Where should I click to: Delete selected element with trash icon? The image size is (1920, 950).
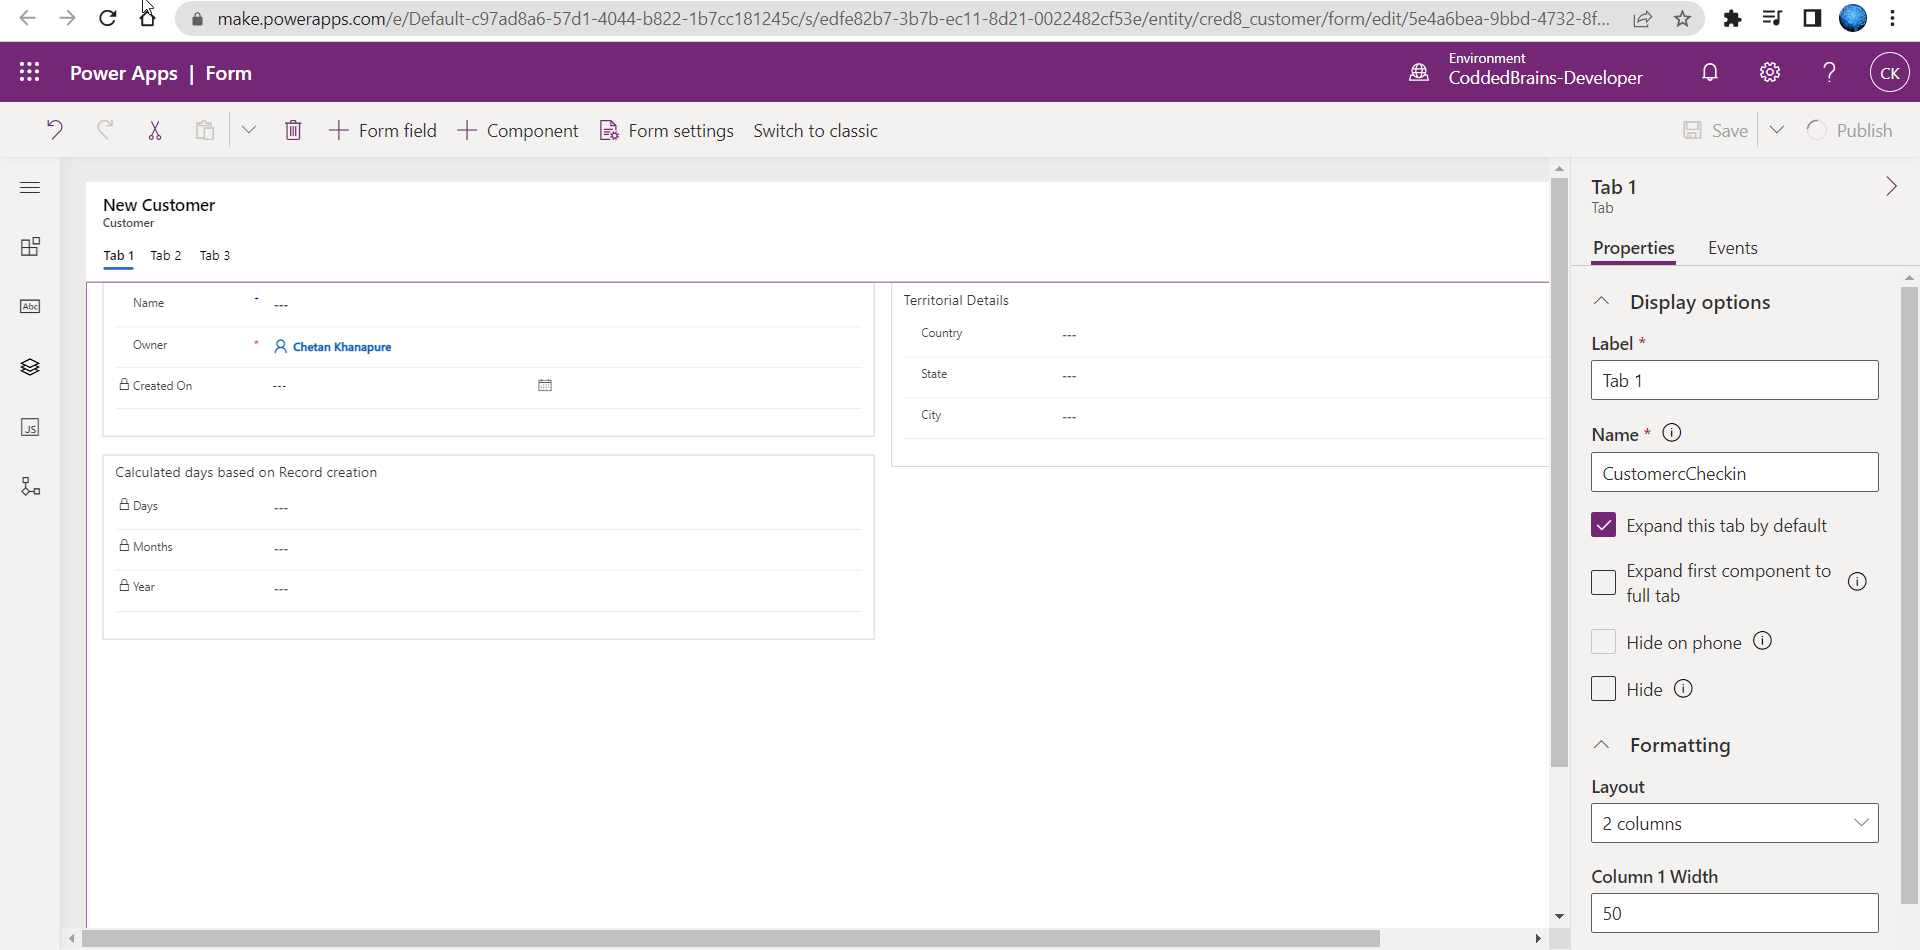[293, 130]
